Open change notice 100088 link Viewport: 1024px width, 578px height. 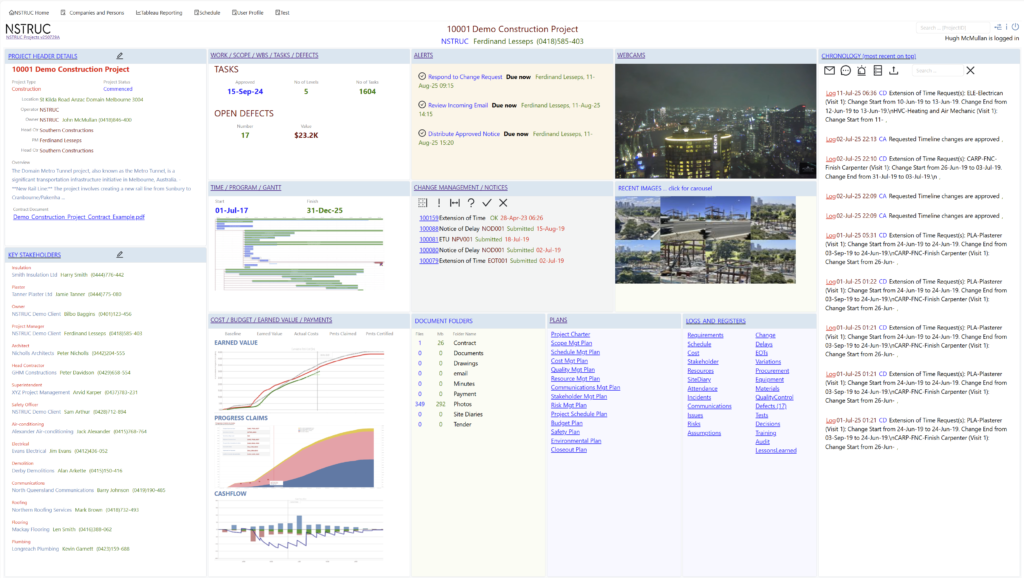[428, 229]
